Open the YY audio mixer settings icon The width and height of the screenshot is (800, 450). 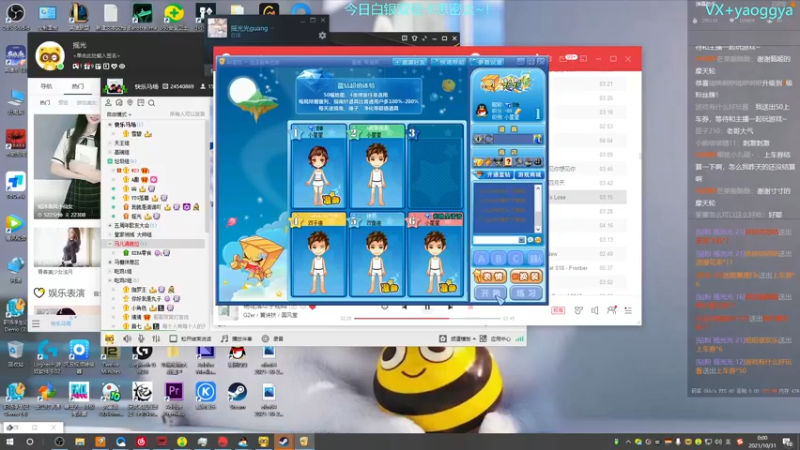156,338
